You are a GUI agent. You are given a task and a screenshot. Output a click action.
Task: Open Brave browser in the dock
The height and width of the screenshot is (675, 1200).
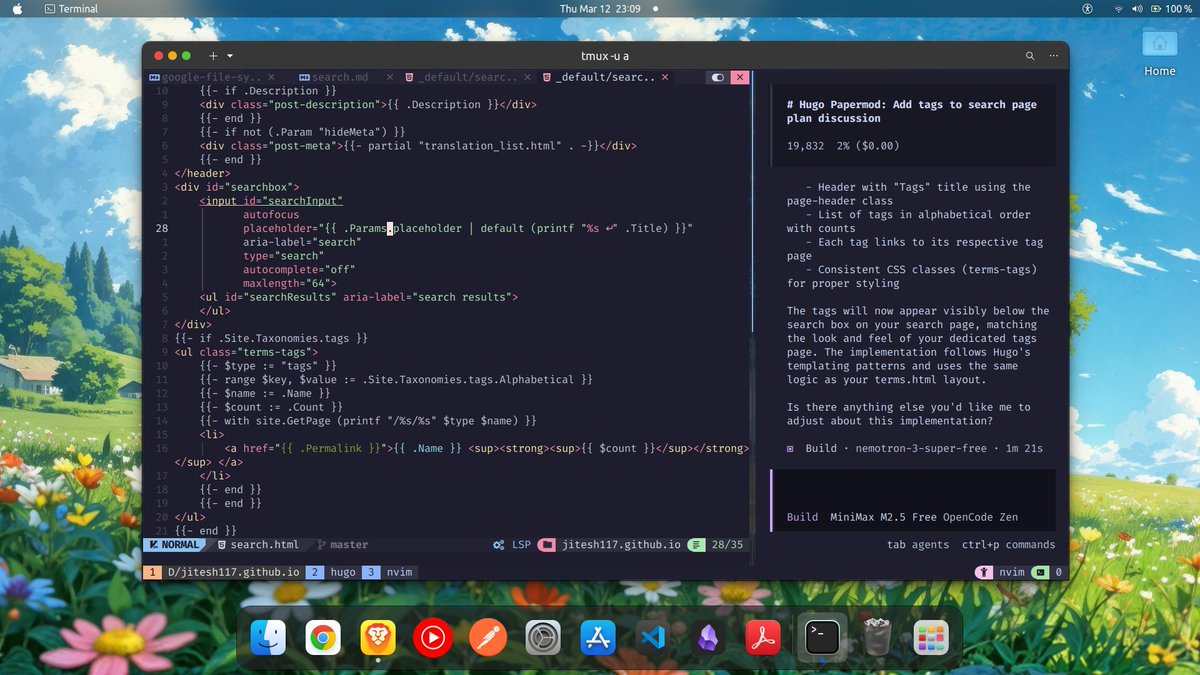[378, 637]
